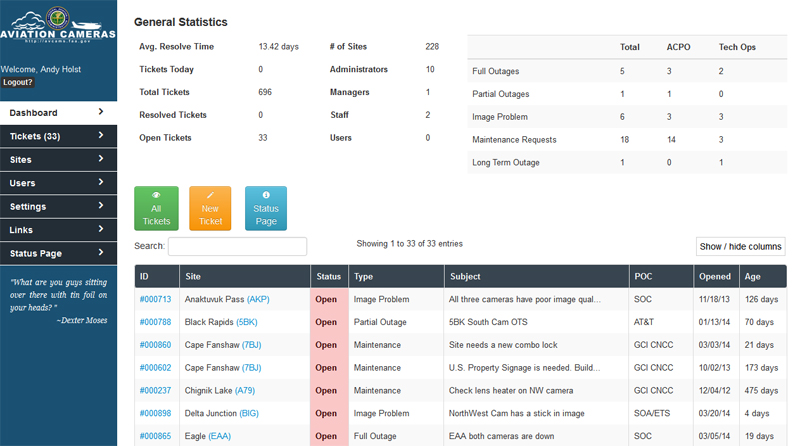800x446 pixels.
Task: Sort table by the Age column header
Action: tap(752, 277)
